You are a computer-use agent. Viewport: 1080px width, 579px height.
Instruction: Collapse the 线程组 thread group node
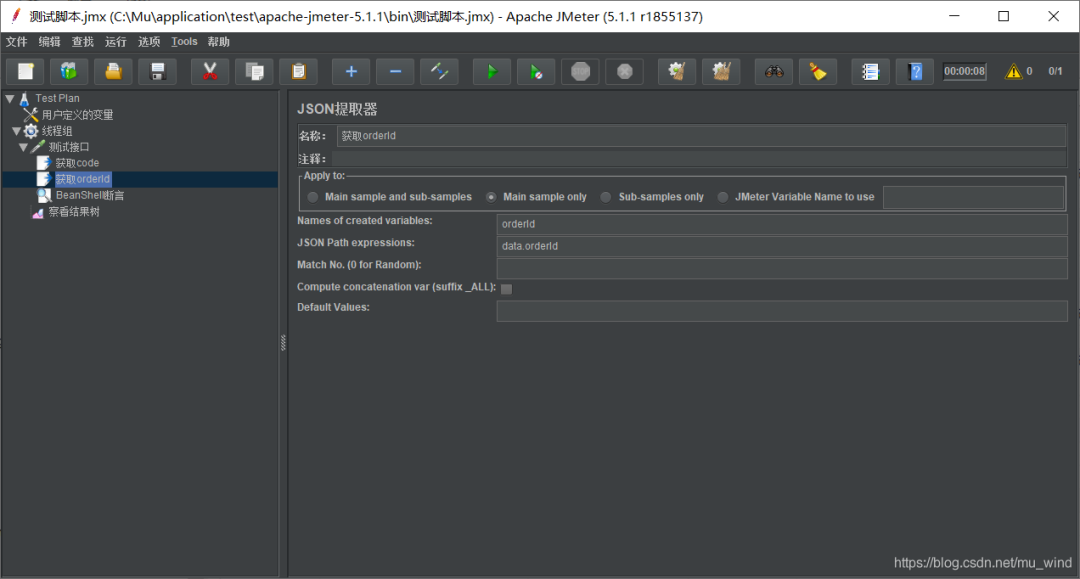pyautogui.click(x=16, y=131)
